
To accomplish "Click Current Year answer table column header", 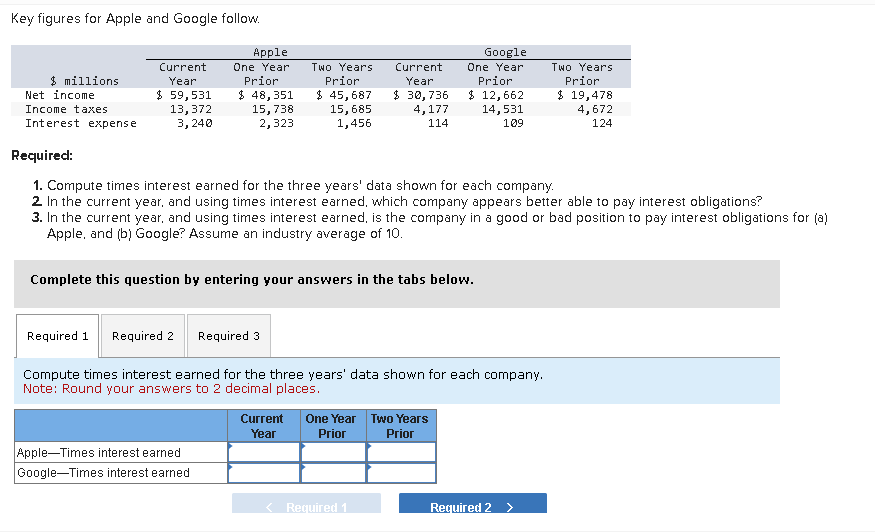I will click(263, 426).
